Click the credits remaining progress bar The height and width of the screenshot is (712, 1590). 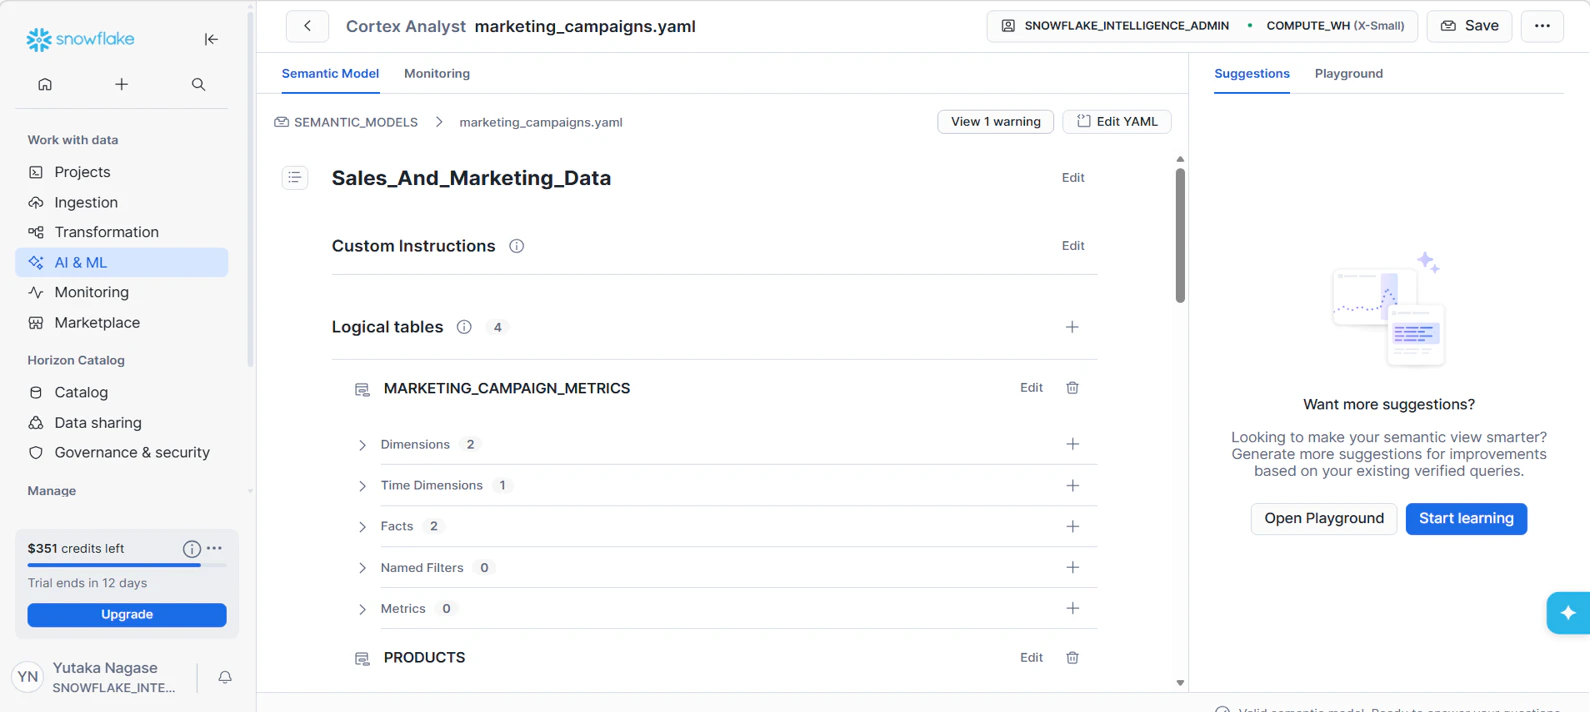coord(127,566)
